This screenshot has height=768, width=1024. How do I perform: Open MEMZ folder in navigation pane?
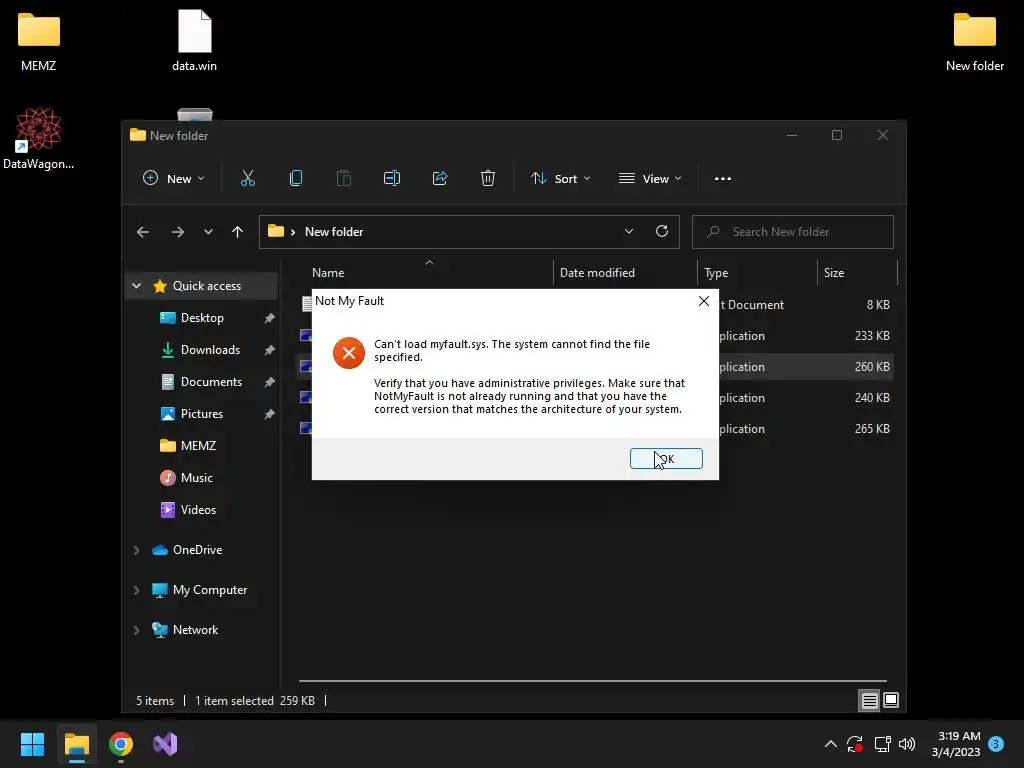[x=198, y=446]
